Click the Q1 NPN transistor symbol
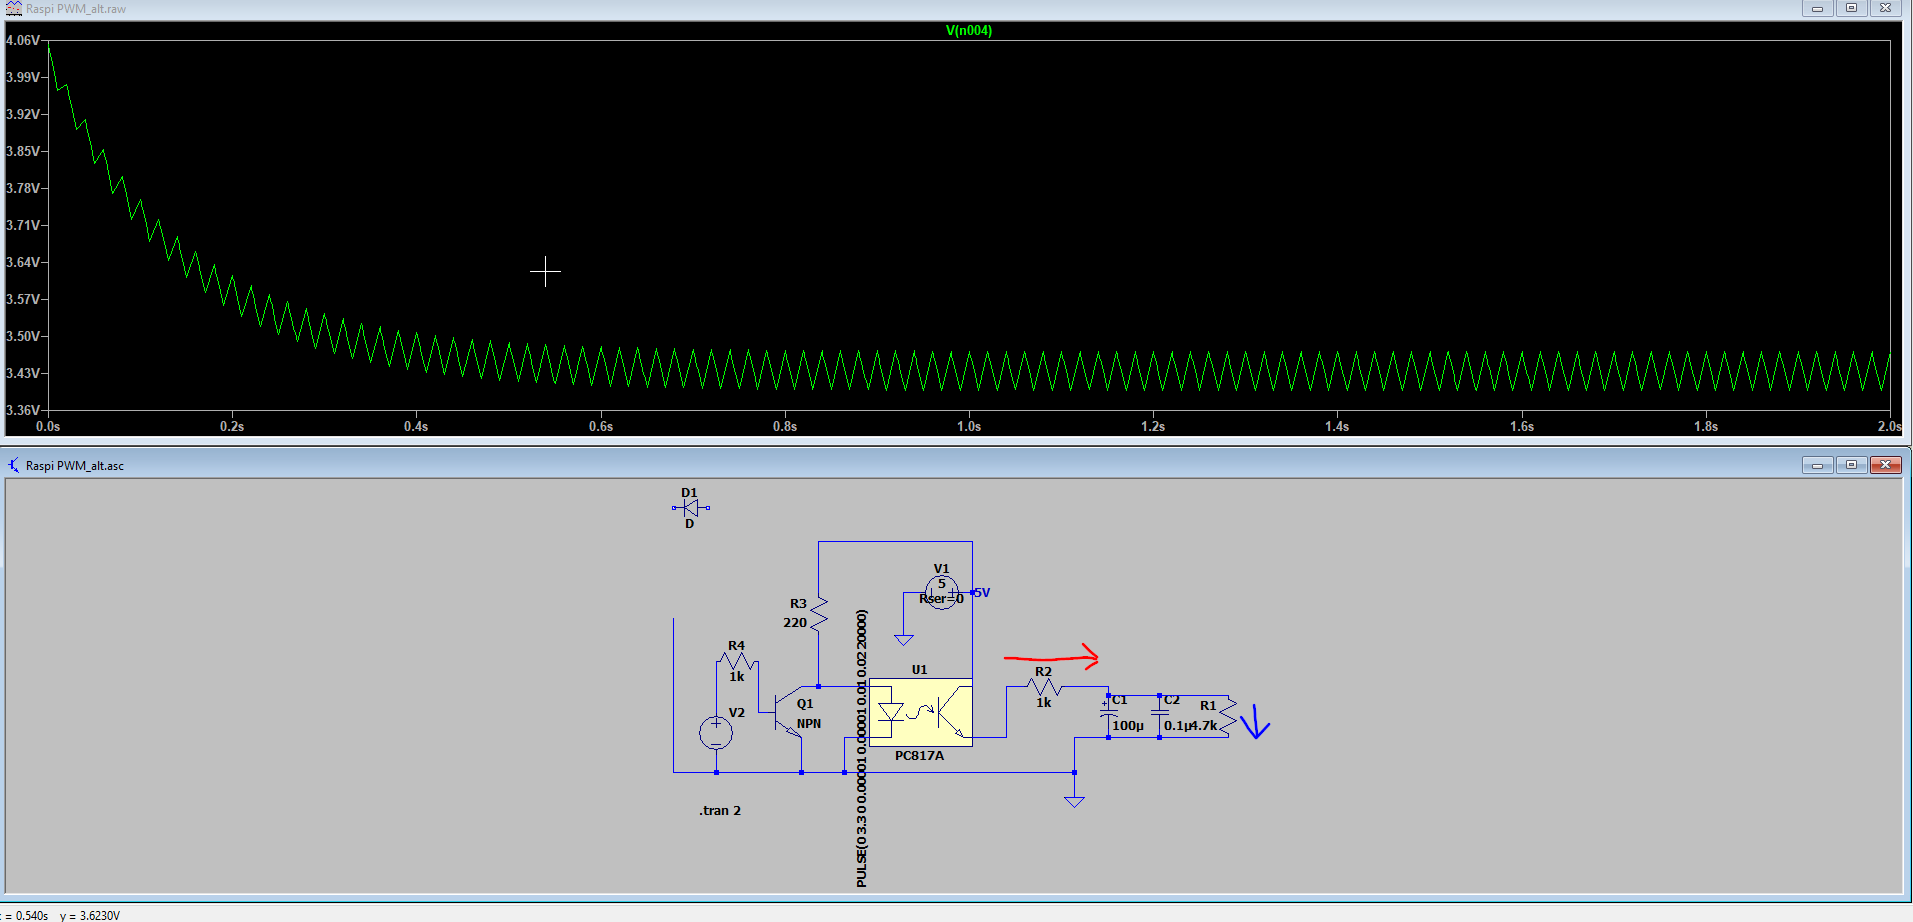 (x=788, y=717)
